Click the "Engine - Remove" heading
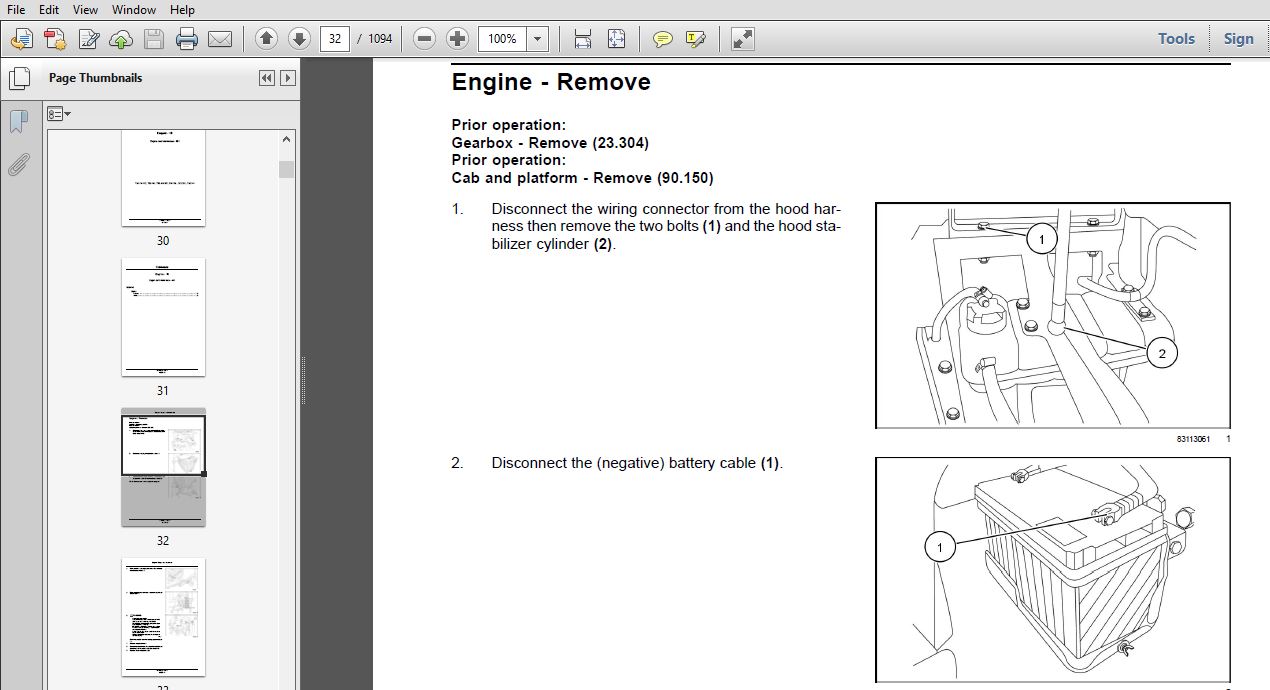1270x690 pixels. [551, 82]
